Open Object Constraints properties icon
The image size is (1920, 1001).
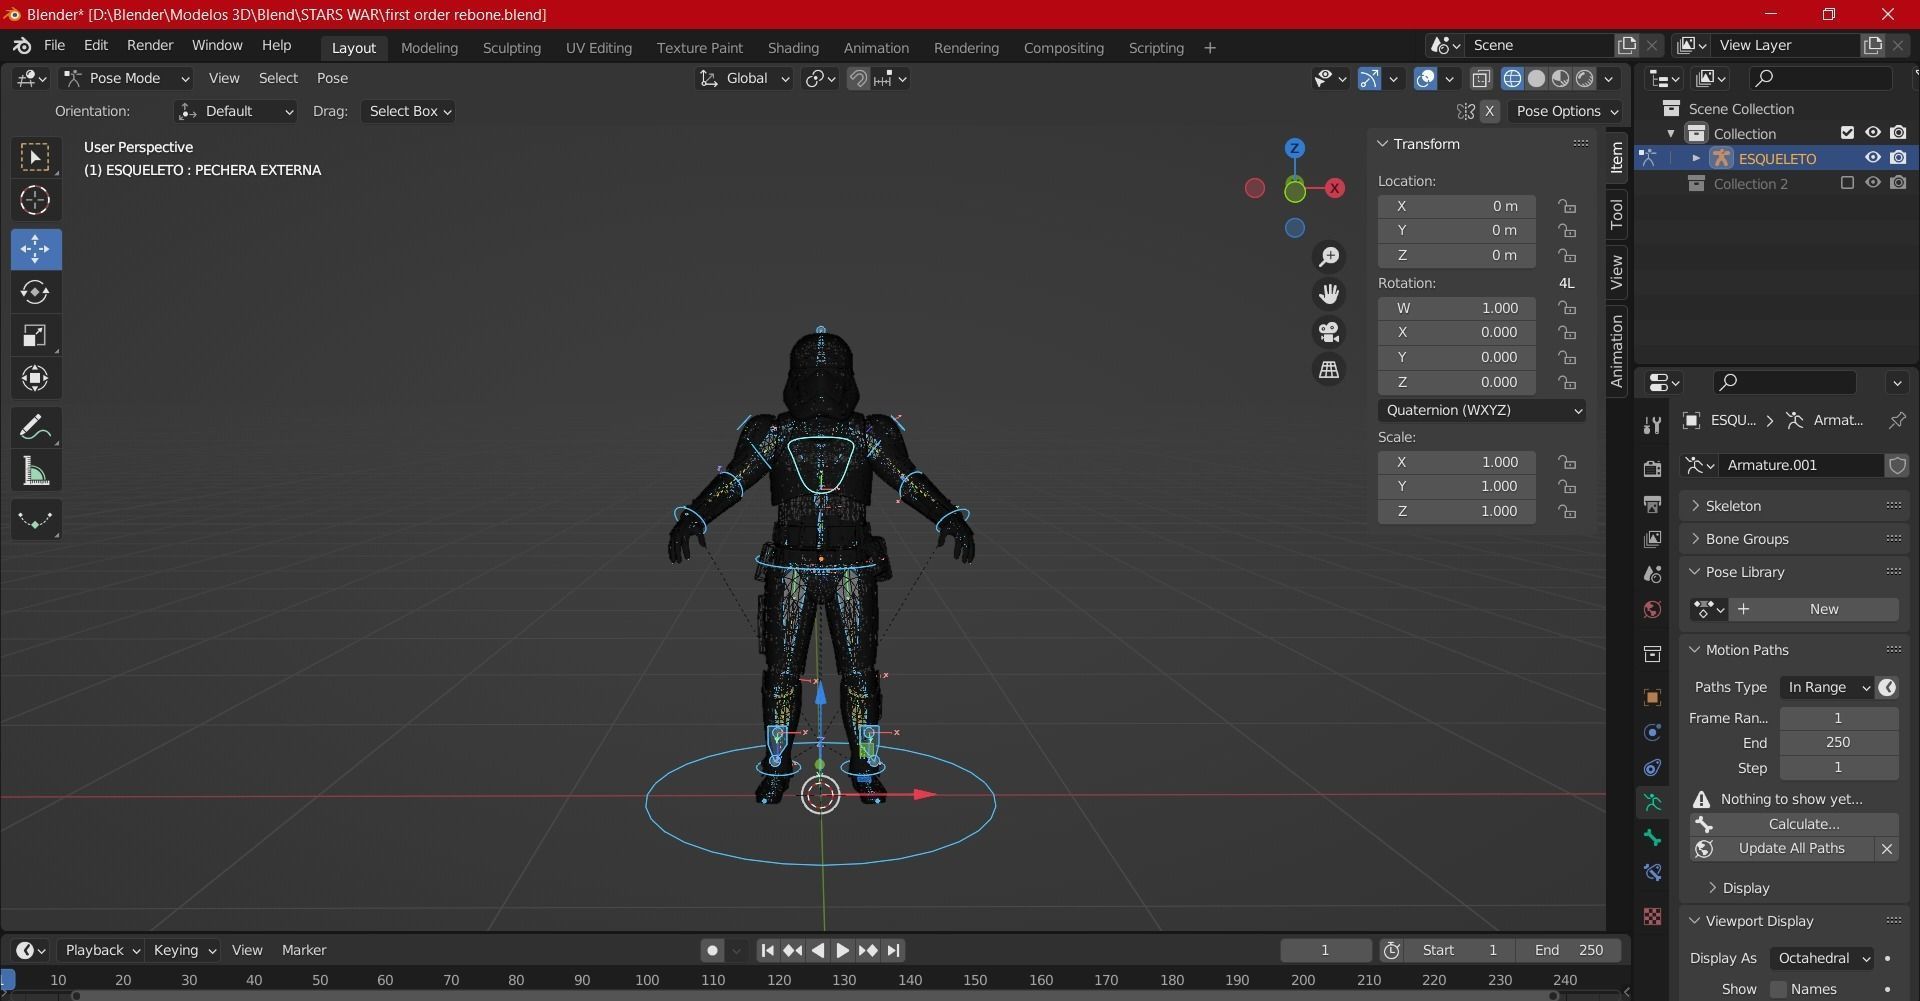[x=1652, y=767]
